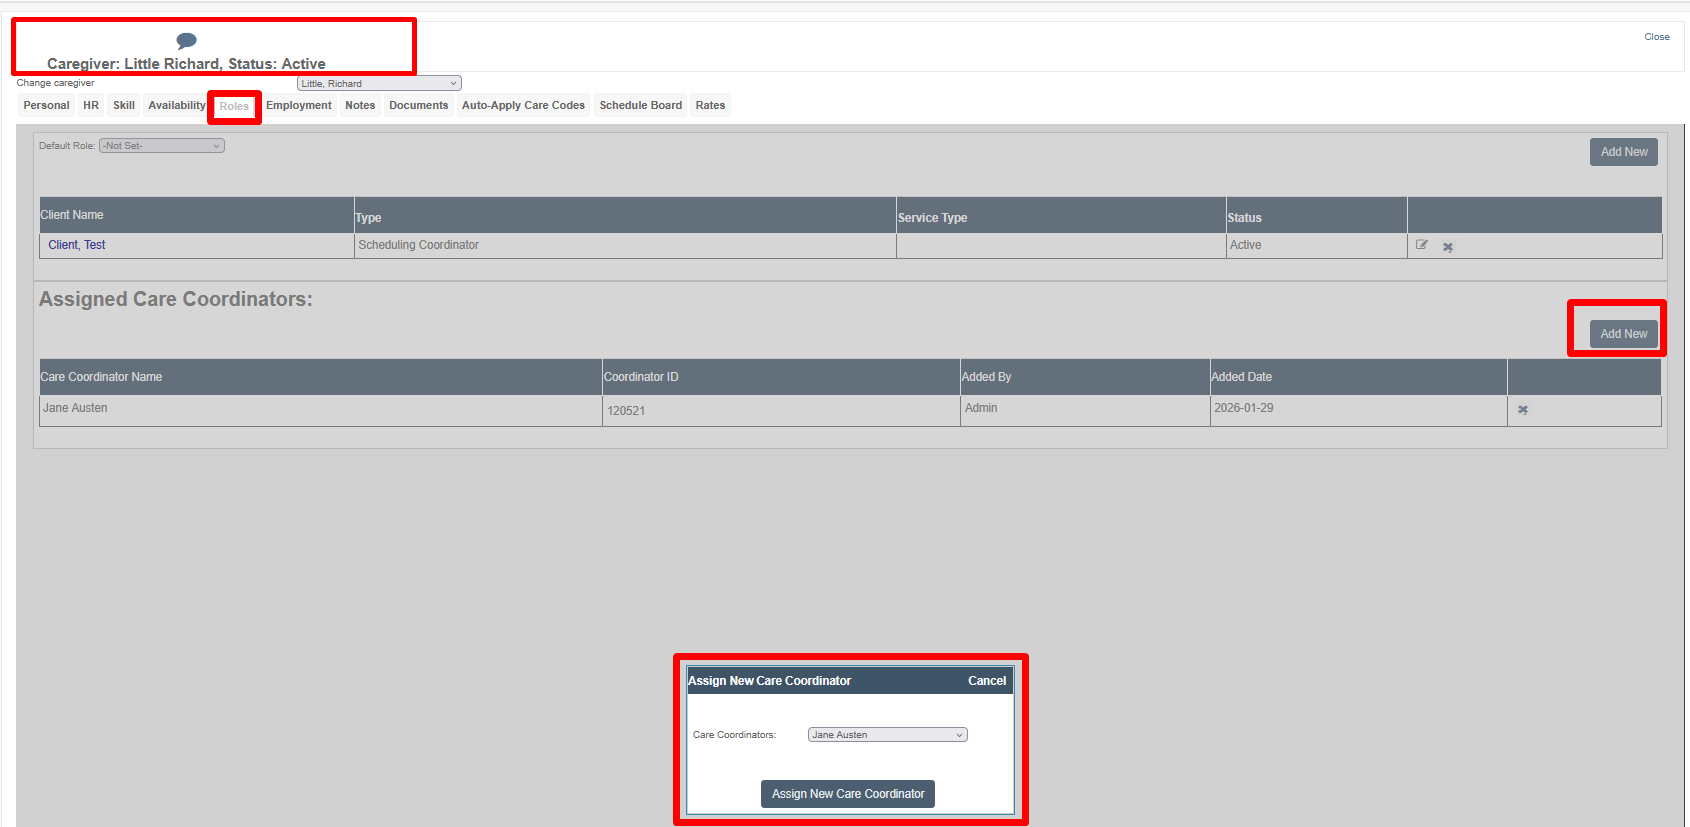
Task: Open the Default Role dropdown
Action: click(162, 146)
